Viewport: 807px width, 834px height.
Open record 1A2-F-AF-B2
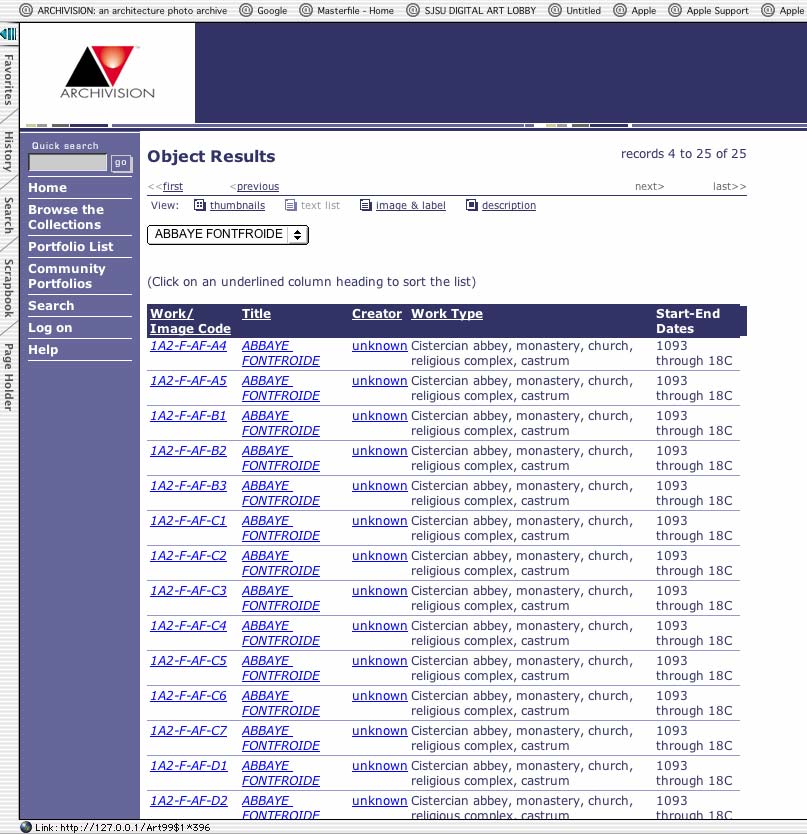pos(188,451)
